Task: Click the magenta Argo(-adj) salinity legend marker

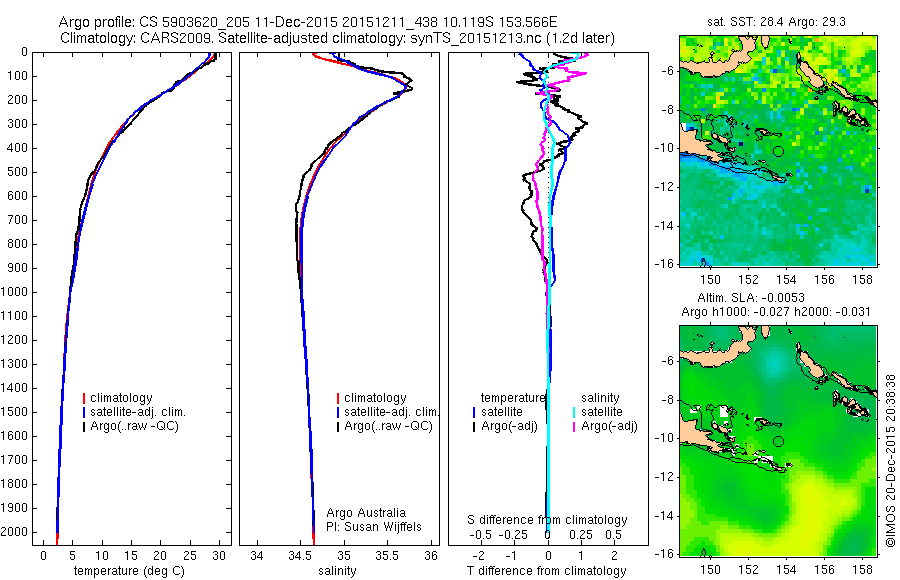Action: pyautogui.click(x=574, y=427)
